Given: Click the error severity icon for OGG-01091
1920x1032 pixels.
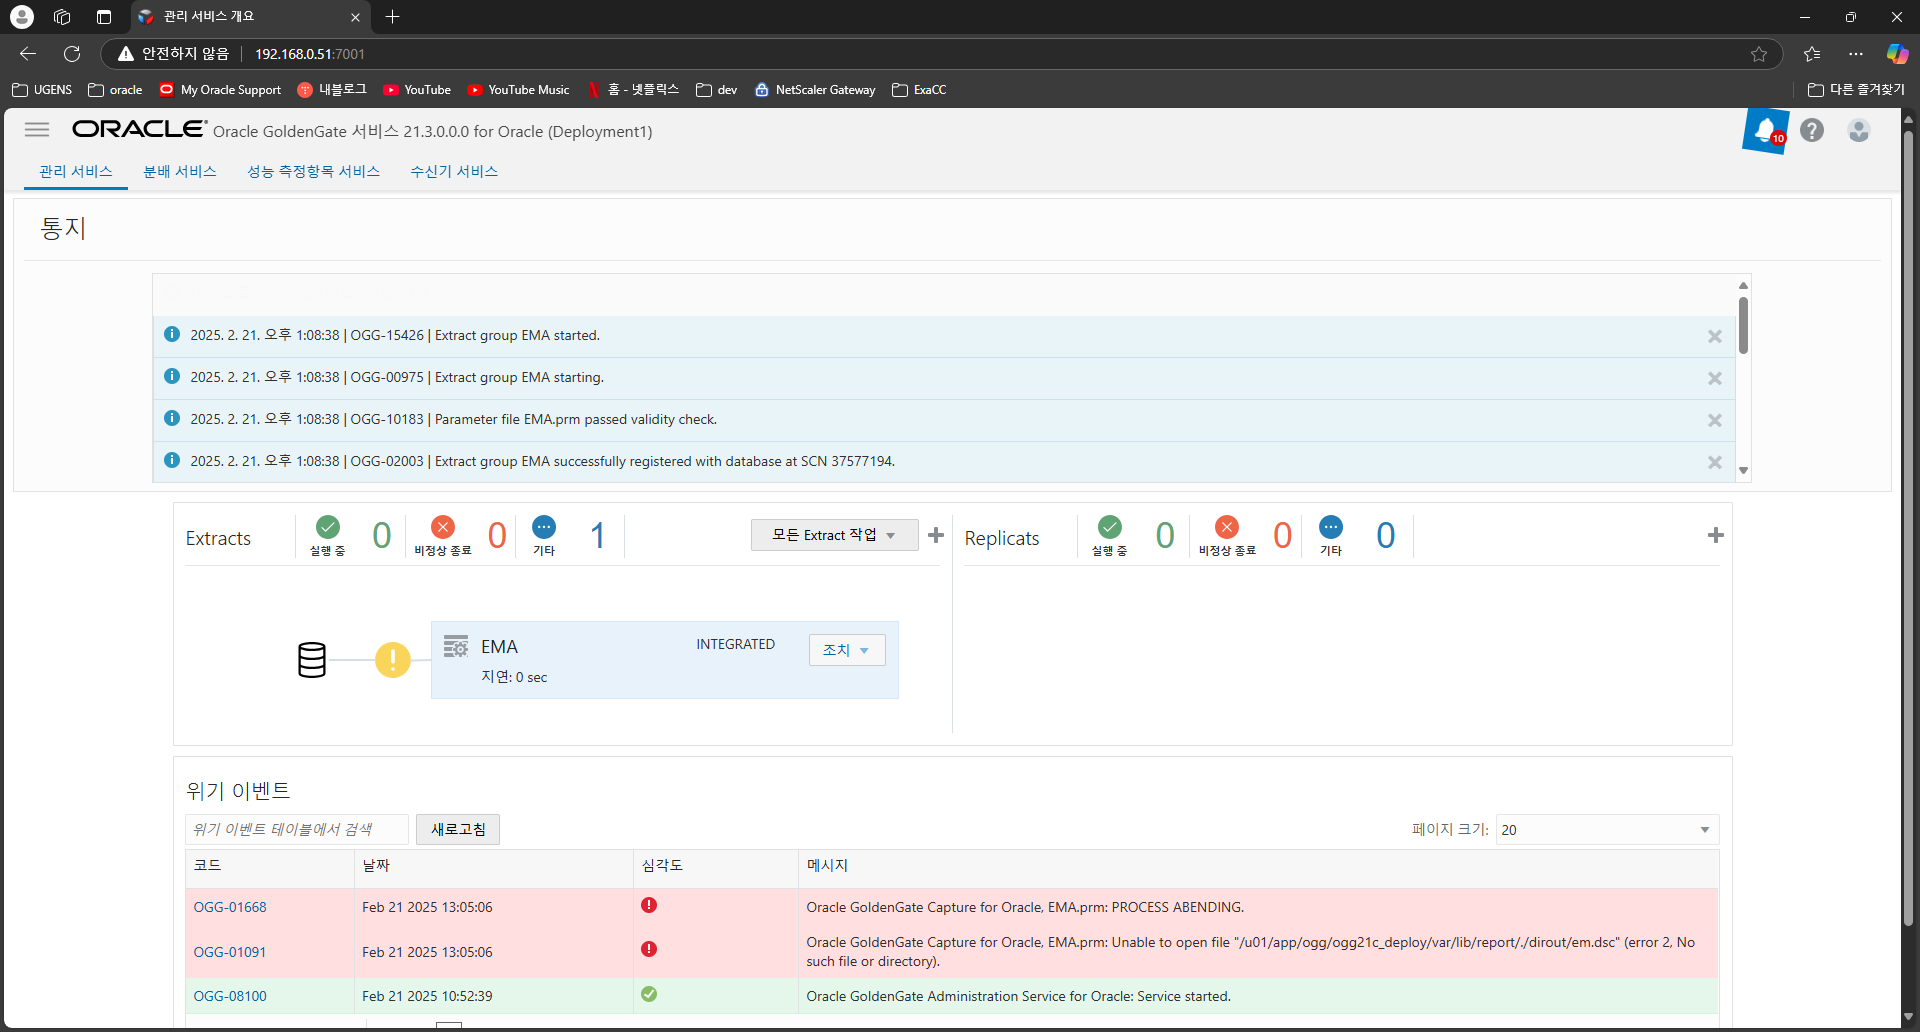Looking at the screenshot, I should coord(649,949).
